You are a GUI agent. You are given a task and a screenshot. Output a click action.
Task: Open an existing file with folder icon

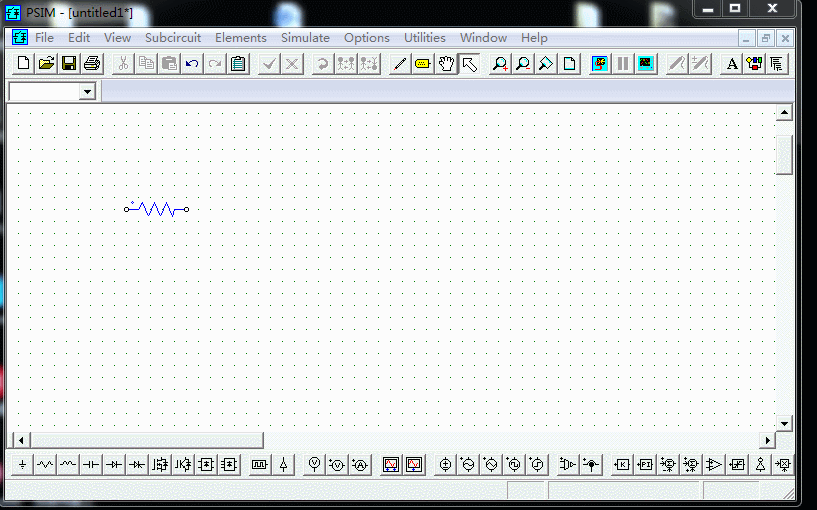[x=46, y=64]
